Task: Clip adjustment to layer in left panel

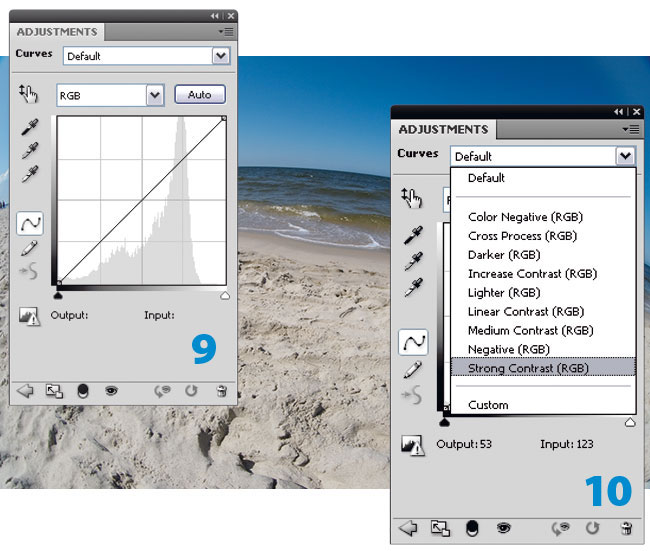Action: pos(83,391)
